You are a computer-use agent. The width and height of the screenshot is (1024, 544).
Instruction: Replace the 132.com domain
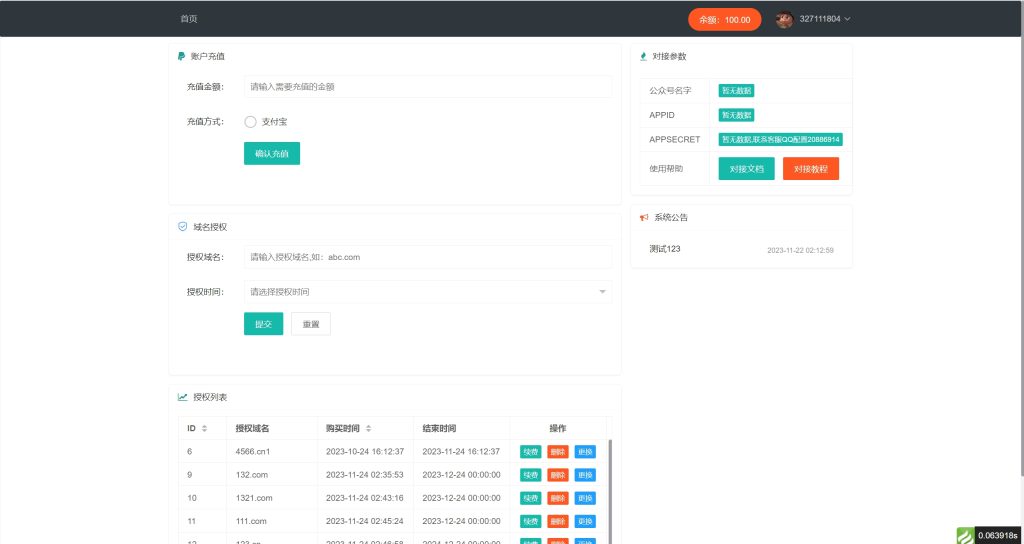(x=585, y=475)
